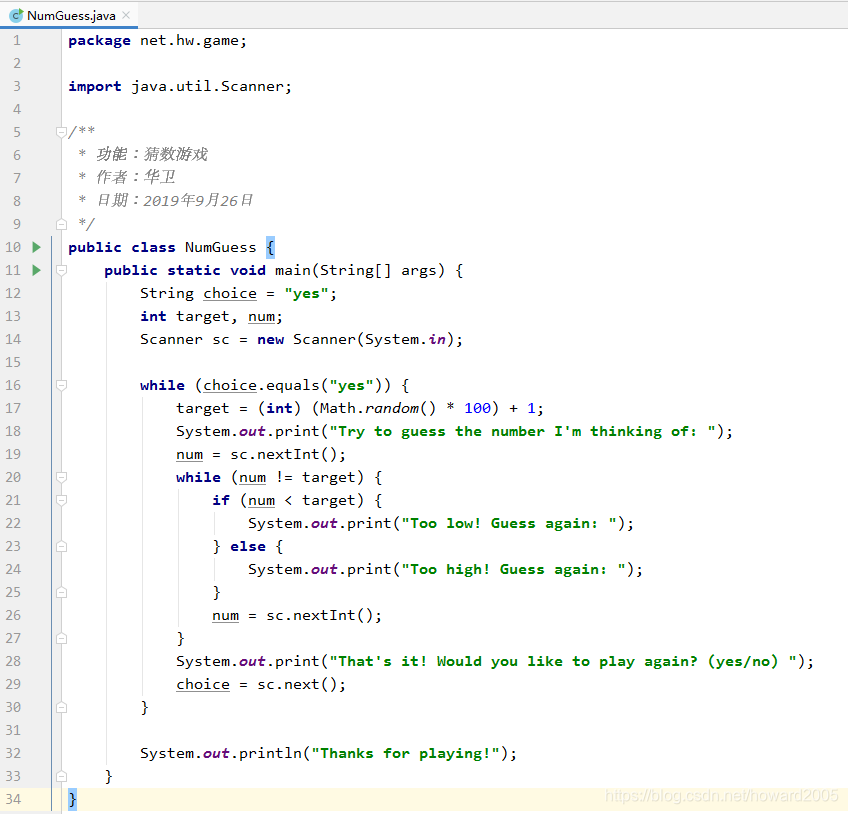This screenshot has height=814, width=848.
Task: Click 'choice.equals' in the while condition
Action: coord(261,386)
